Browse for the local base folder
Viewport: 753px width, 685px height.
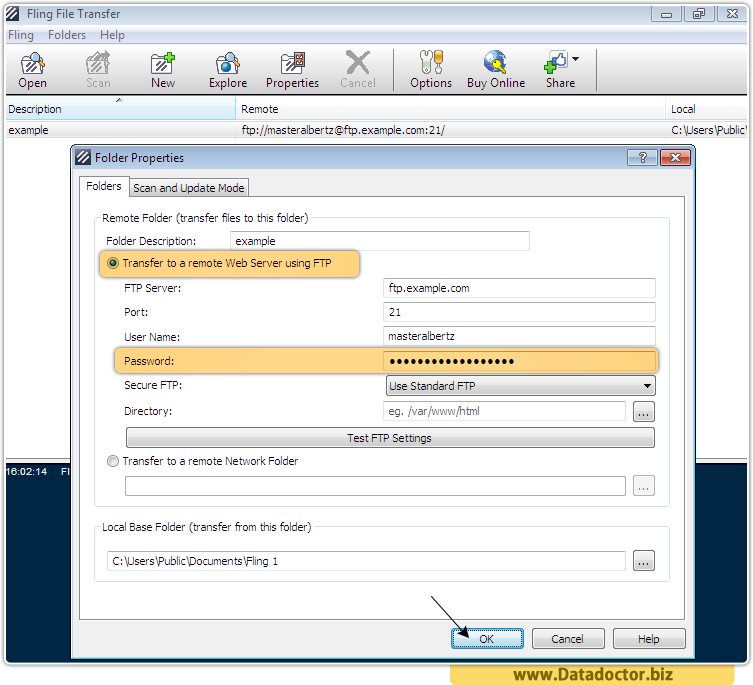point(644,561)
